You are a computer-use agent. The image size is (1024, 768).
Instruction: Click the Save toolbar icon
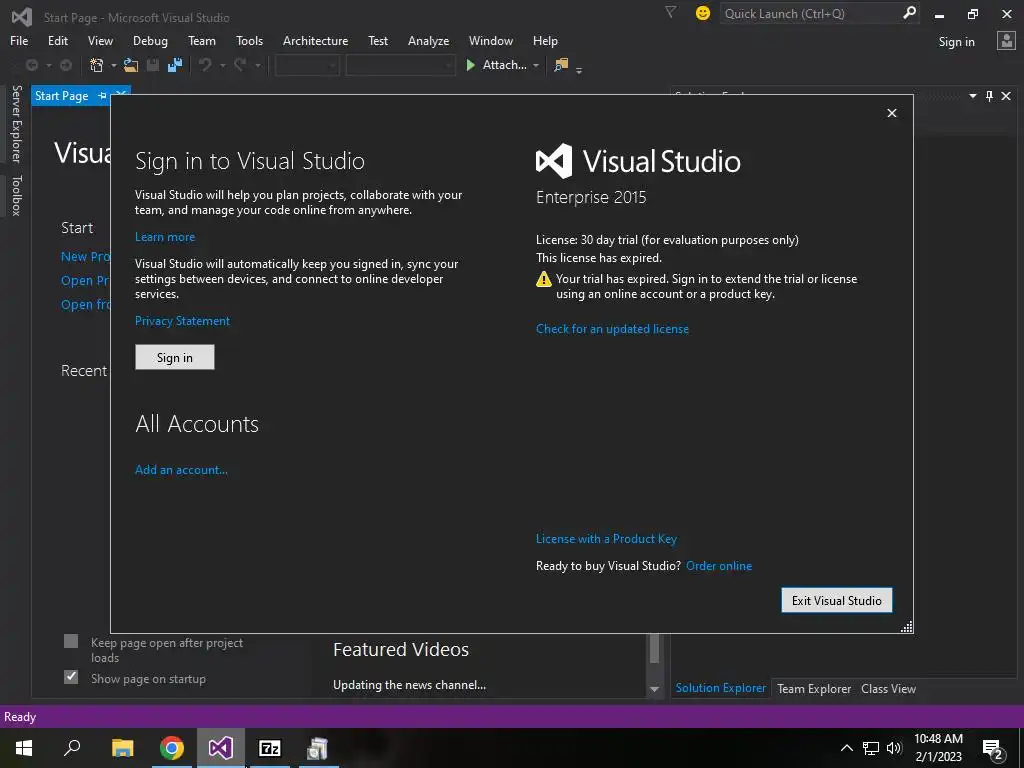153,65
